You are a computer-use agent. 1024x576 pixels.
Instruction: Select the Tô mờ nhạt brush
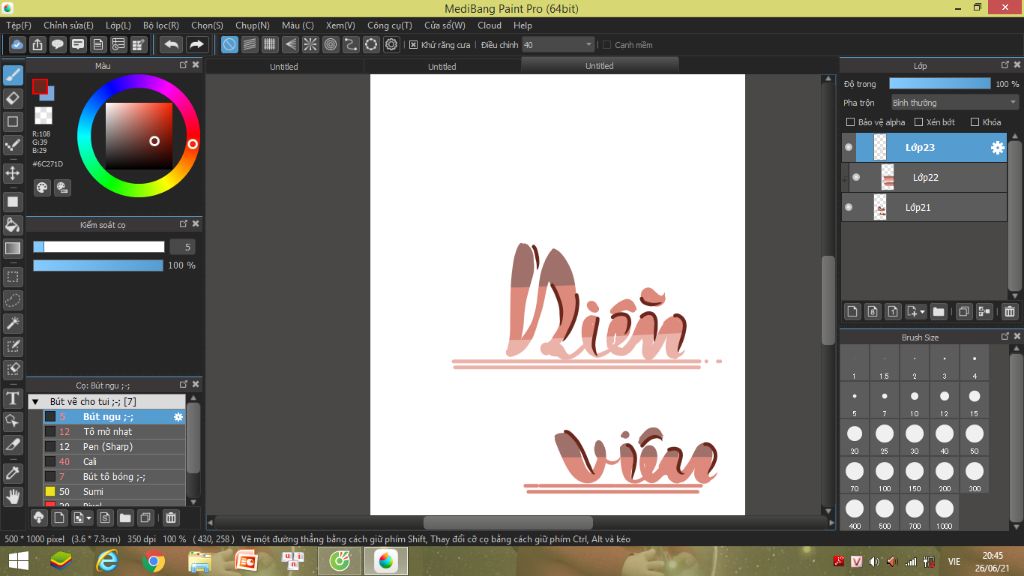coord(115,432)
